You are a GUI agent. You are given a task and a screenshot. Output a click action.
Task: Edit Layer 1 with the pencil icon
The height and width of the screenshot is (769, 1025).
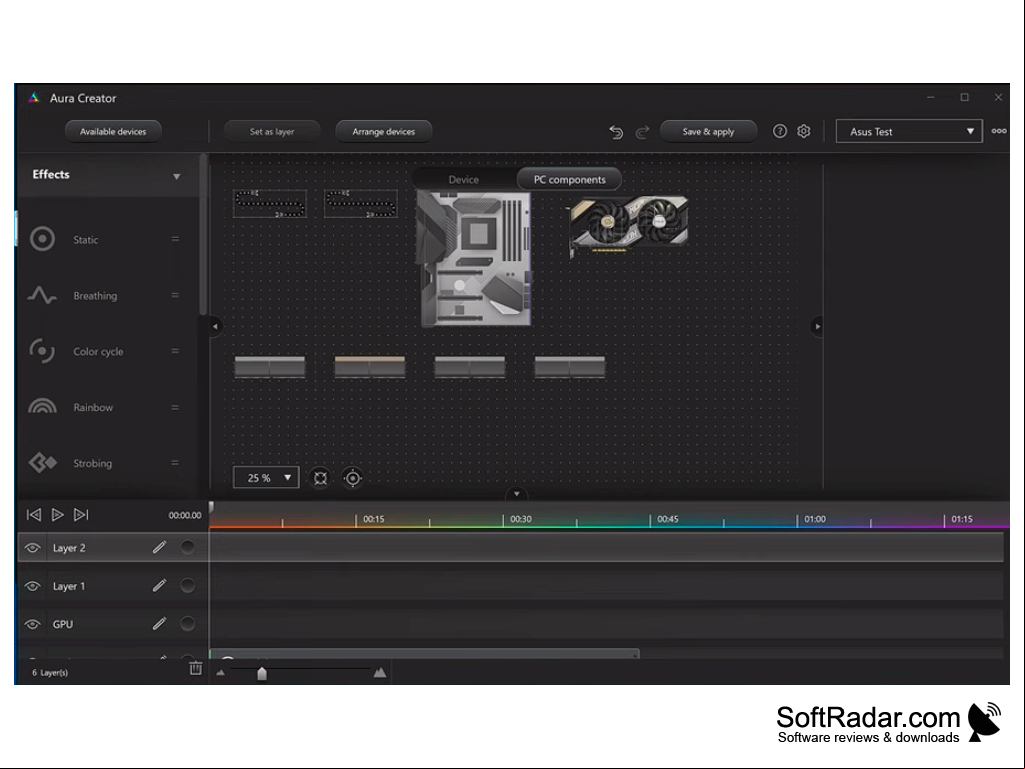pos(160,585)
